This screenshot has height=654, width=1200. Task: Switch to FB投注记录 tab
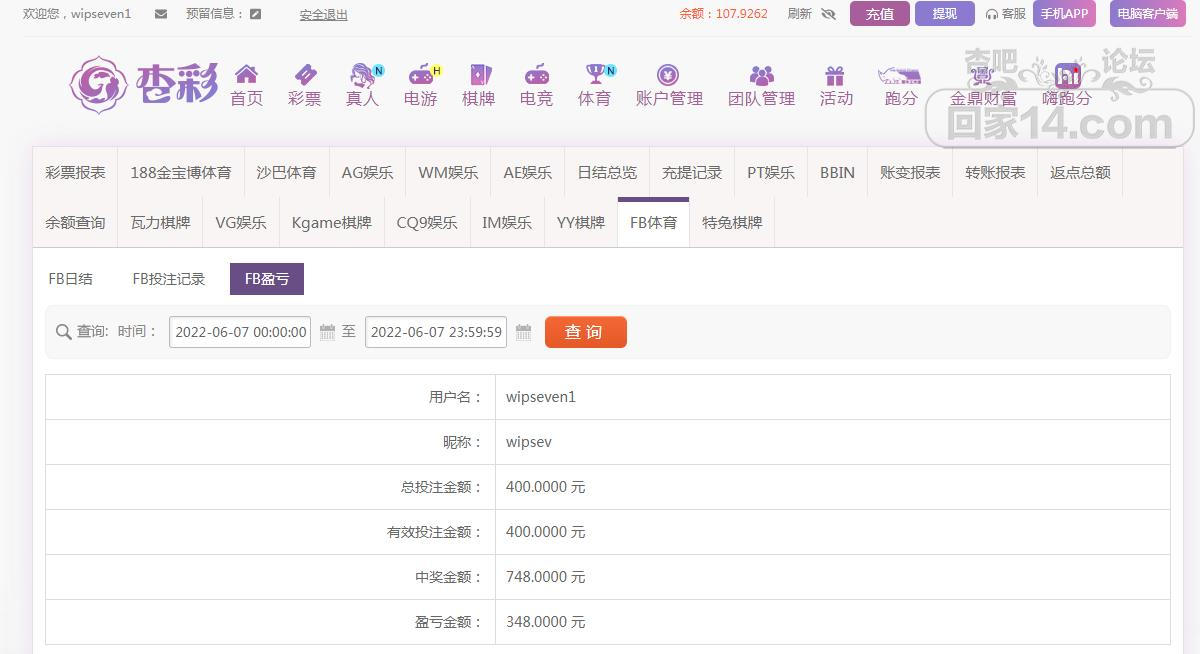169,279
